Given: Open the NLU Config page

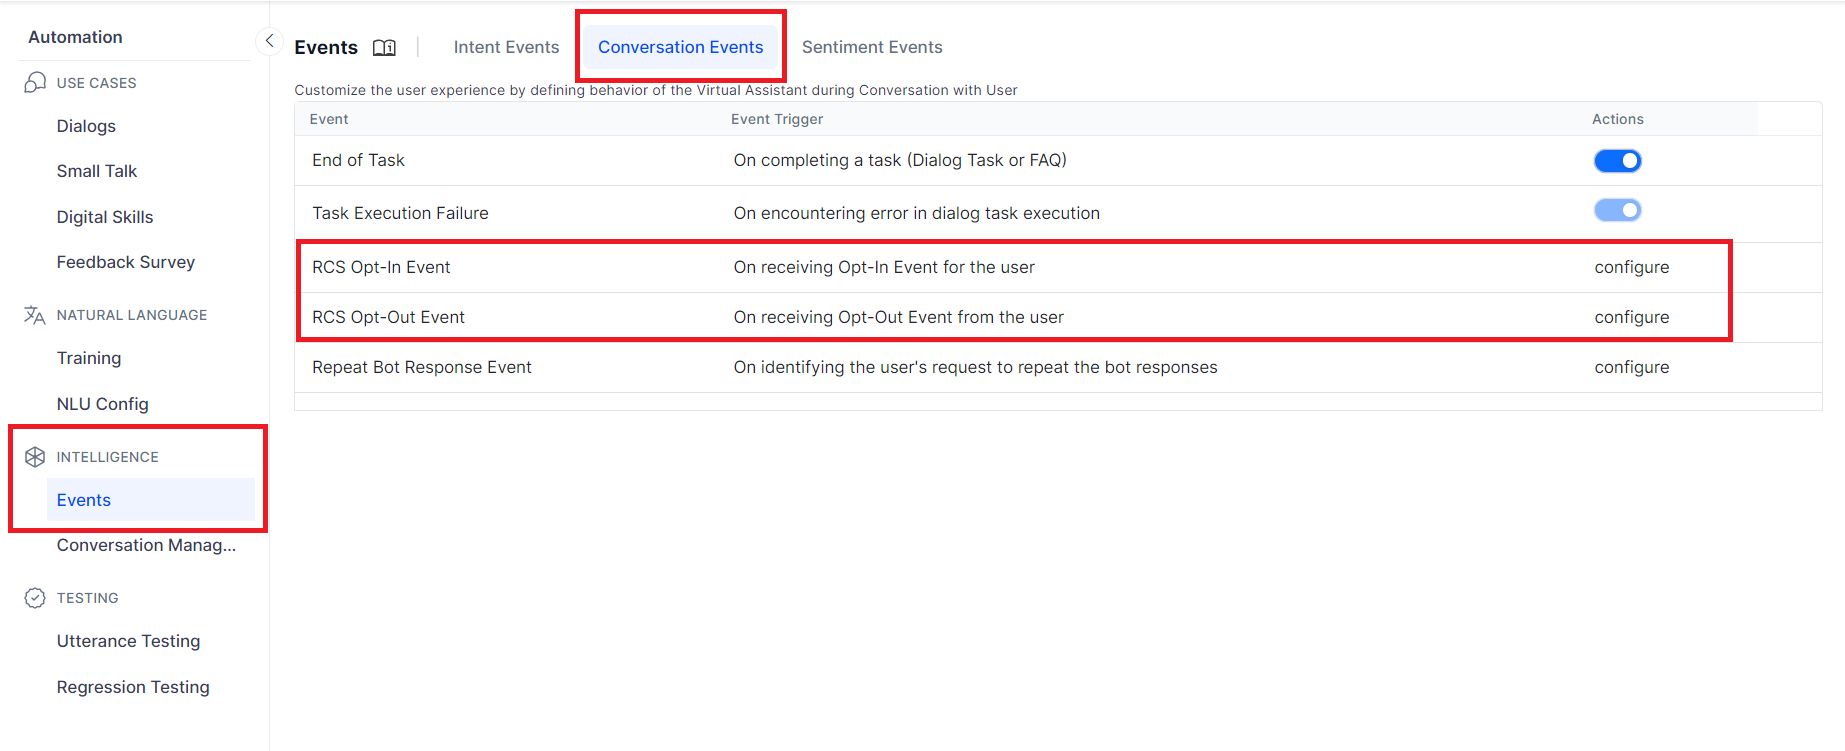Looking at the screenshot, I should pyautogui.click(x=102, y=404).
